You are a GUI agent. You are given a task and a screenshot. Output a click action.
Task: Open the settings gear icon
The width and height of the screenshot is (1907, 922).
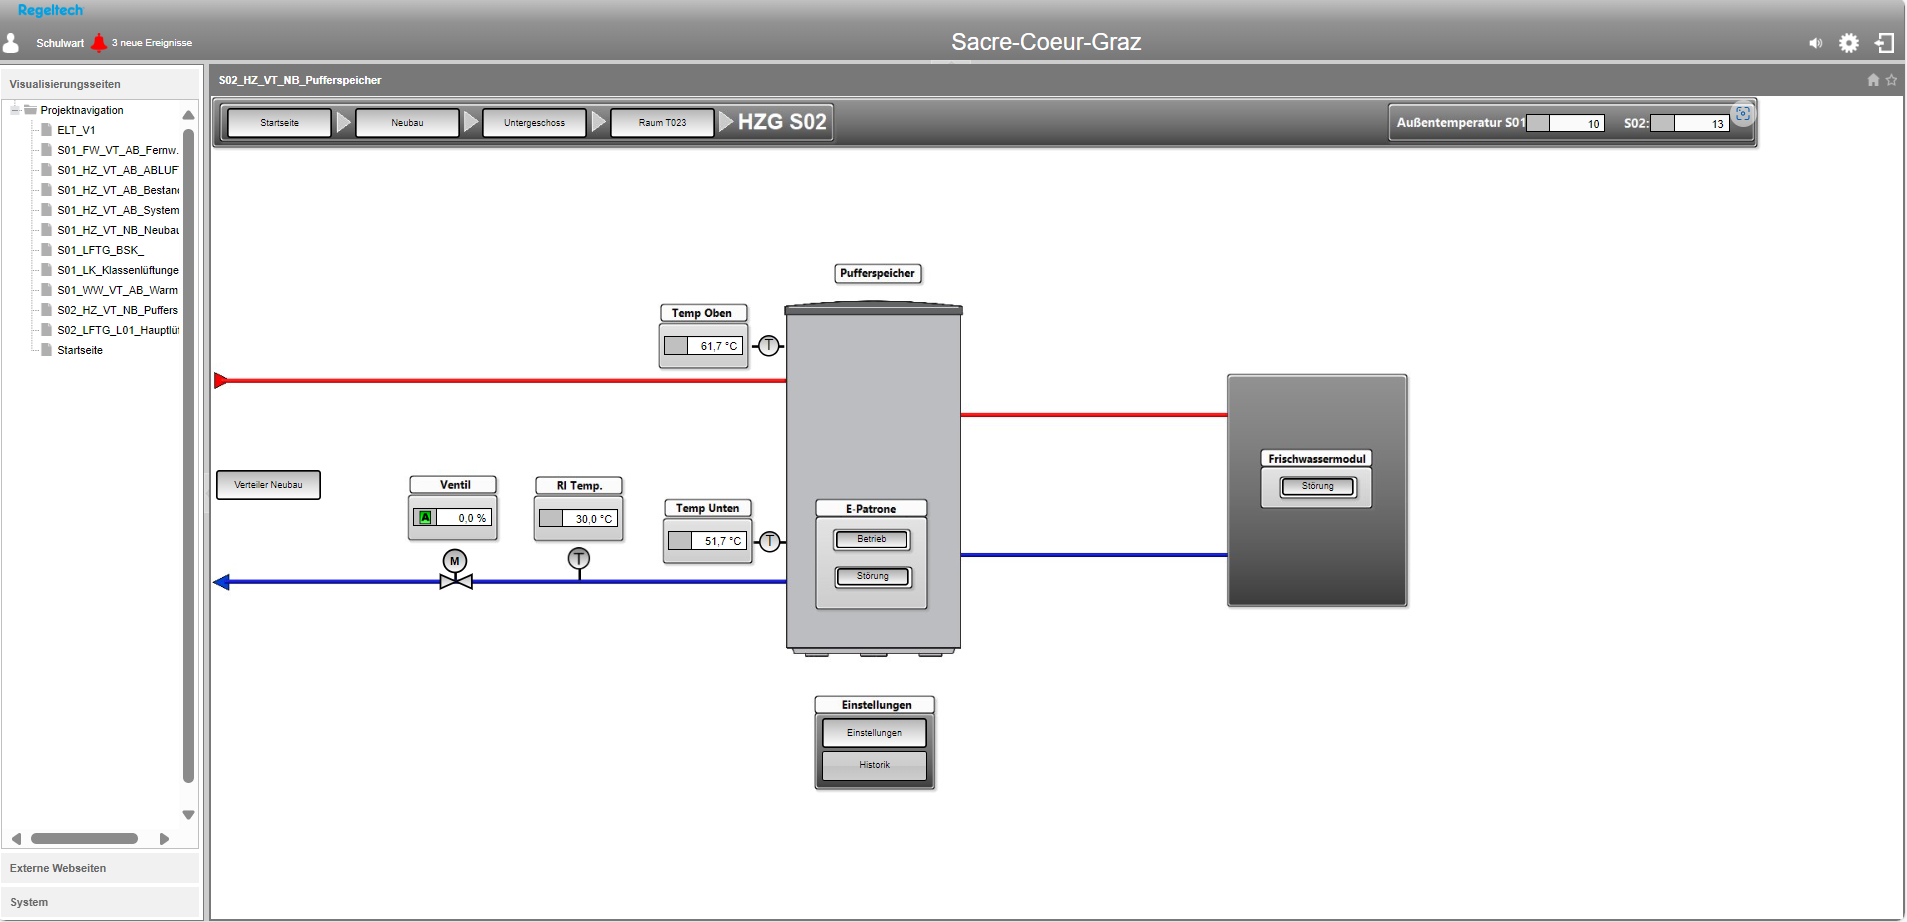(1849, 43)
